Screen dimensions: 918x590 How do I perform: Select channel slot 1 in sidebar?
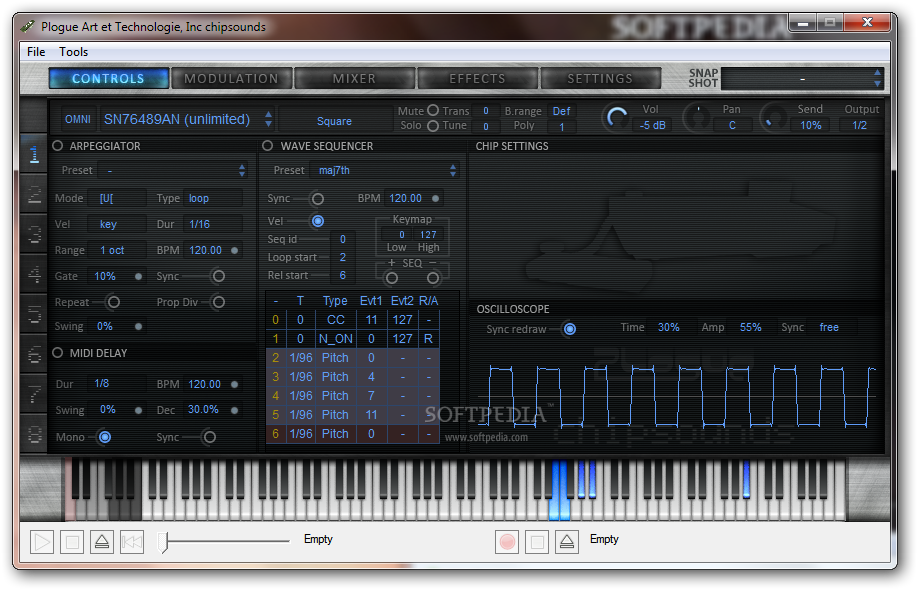[34, 154]
